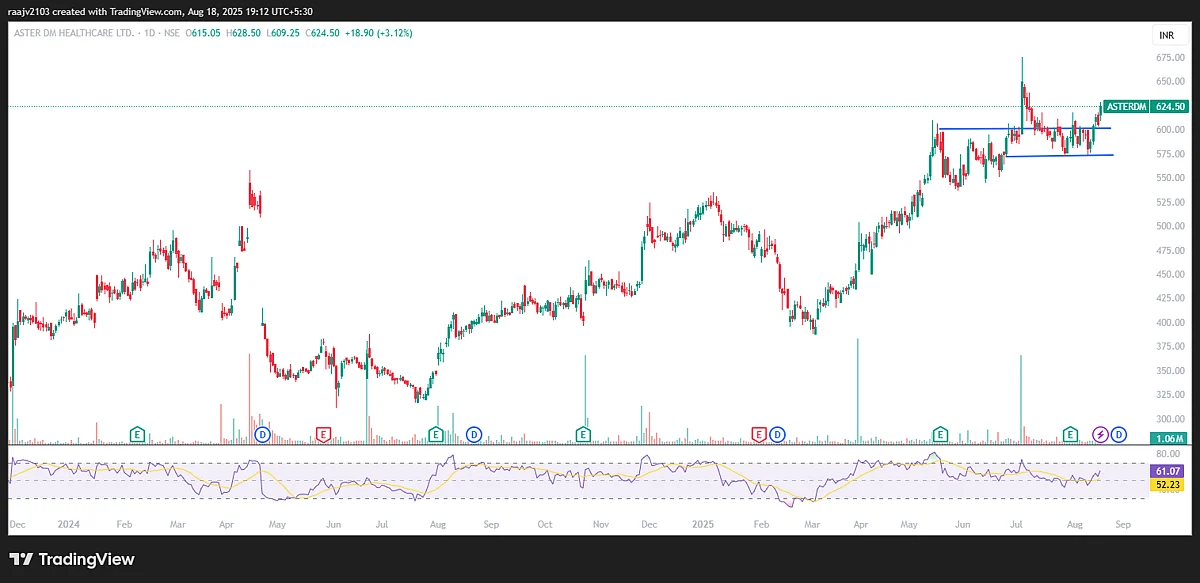Click the 80.00 RSI axis label

tap(1169, 455)
